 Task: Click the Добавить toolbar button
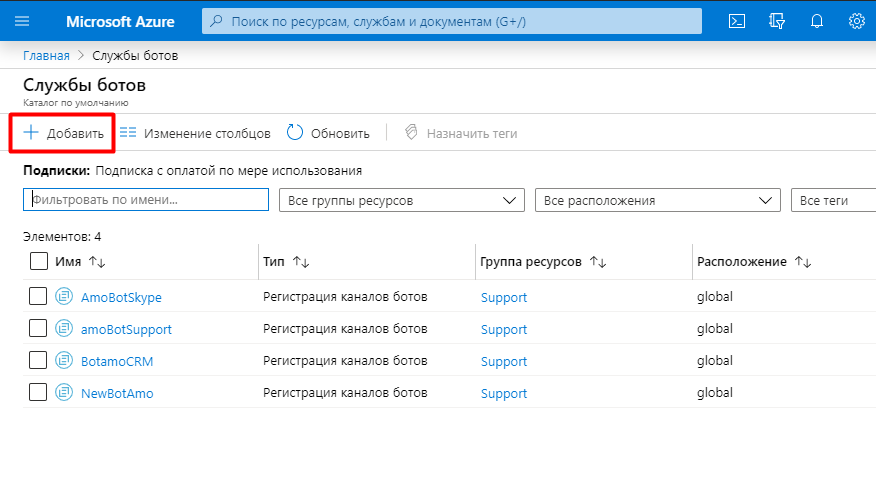[x=63, y=133]
